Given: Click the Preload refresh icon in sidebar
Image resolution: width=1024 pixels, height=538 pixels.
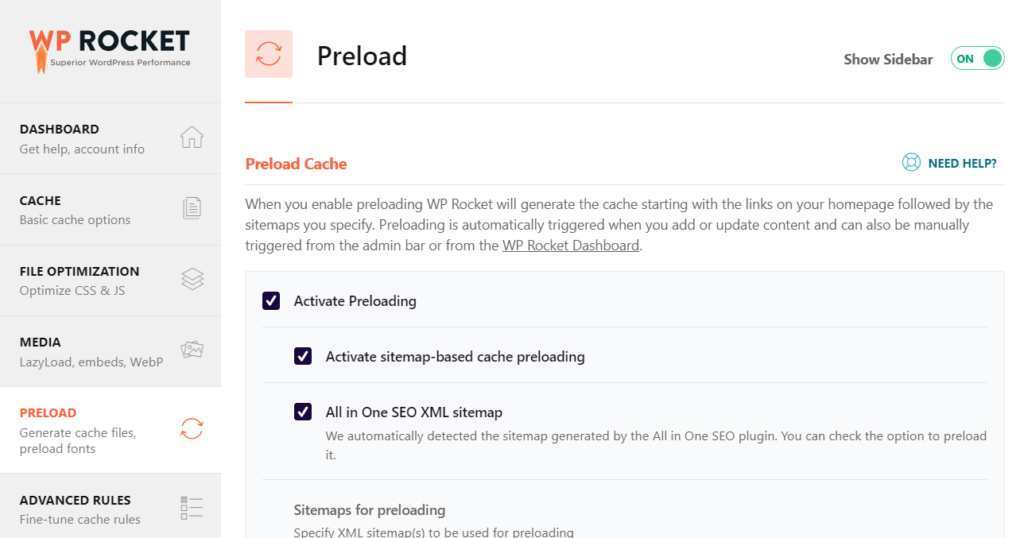Looking at the screenshot, I should click(192, 429).
